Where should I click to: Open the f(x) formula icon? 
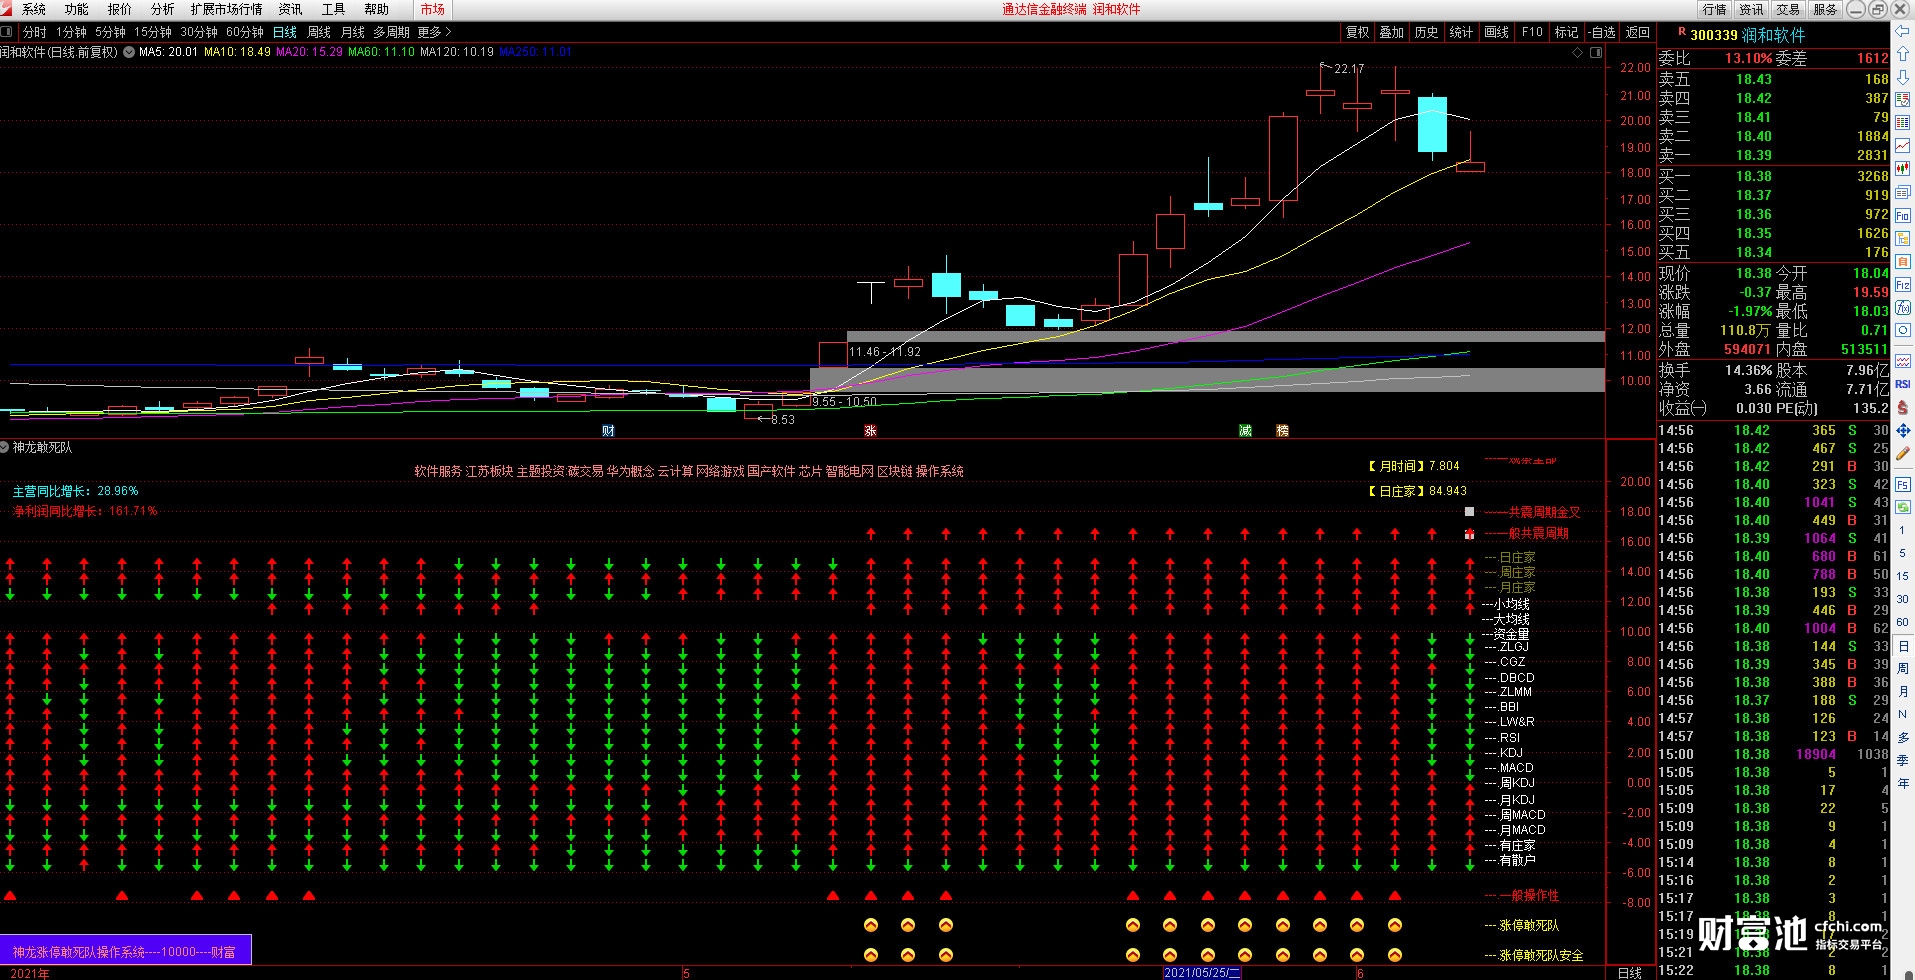tap(1903, 308)
